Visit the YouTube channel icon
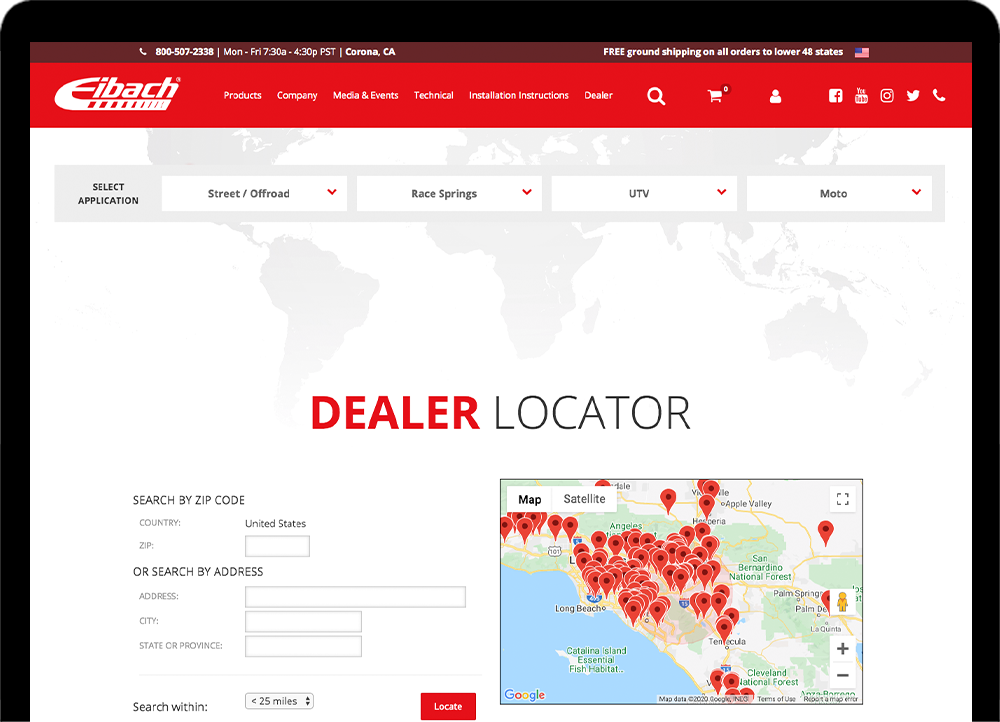Image resolution: width=1000 pixels, height=722 pixels. [861, 95]
